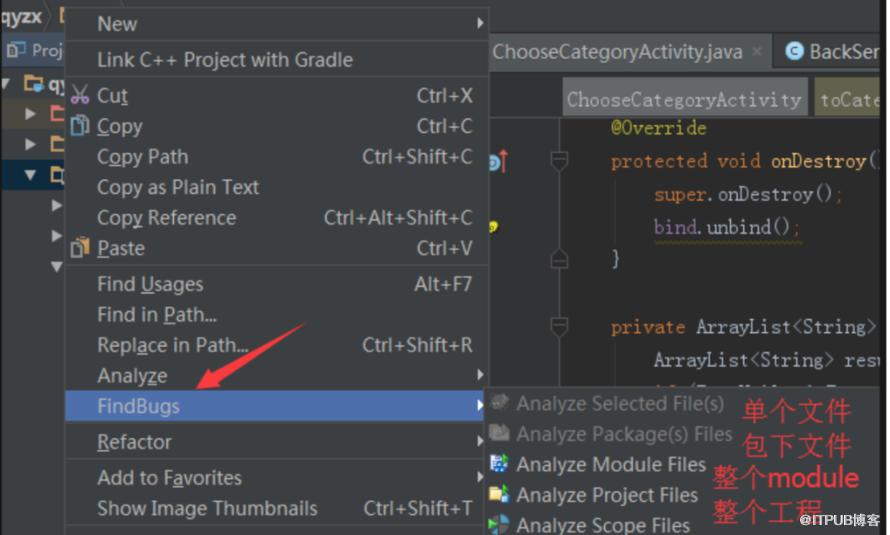Click Copy Path menu item
The image size is (890, 535).
pos(142,157)
